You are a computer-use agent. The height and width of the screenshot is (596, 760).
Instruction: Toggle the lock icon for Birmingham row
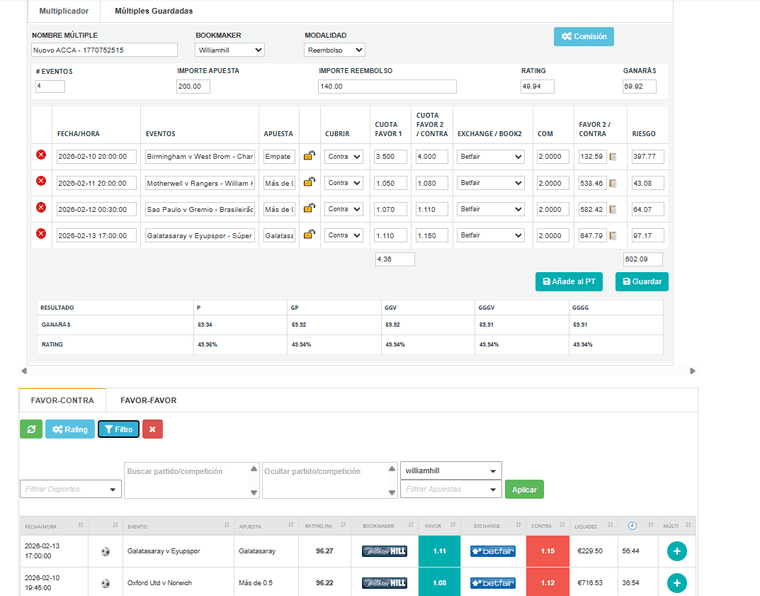[310, 156]
